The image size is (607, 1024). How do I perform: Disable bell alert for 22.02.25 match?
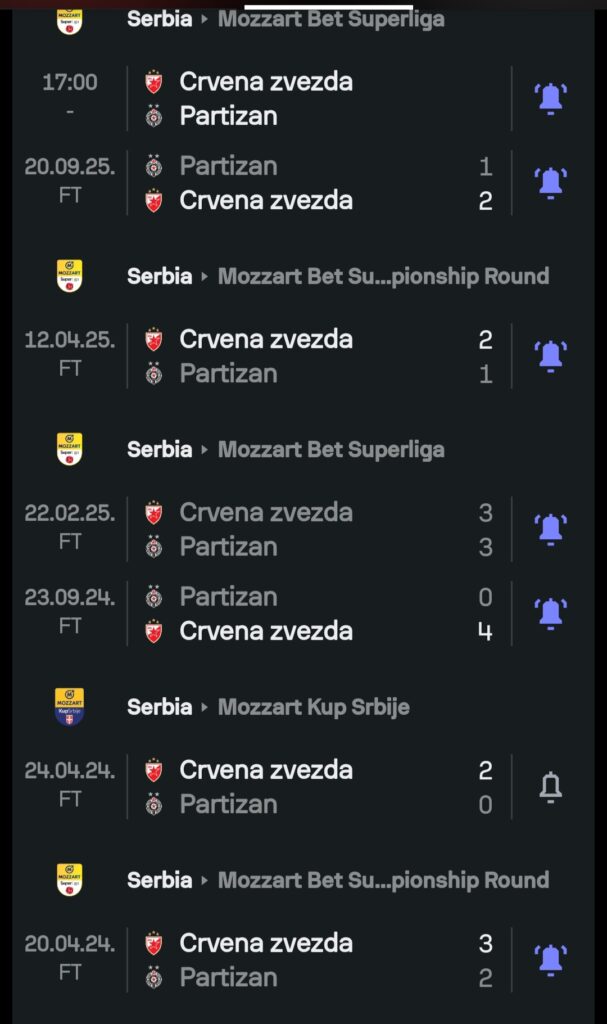tap(551, 529)
